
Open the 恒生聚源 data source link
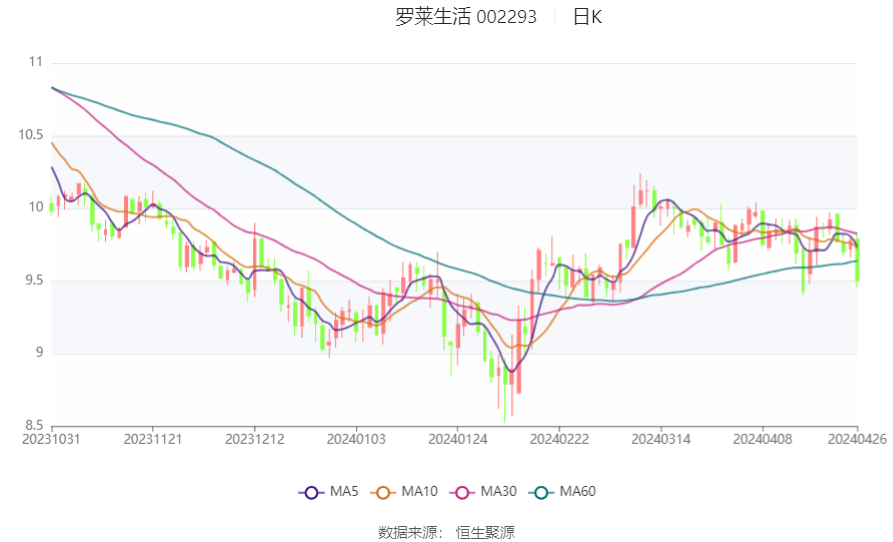[485, 532]
